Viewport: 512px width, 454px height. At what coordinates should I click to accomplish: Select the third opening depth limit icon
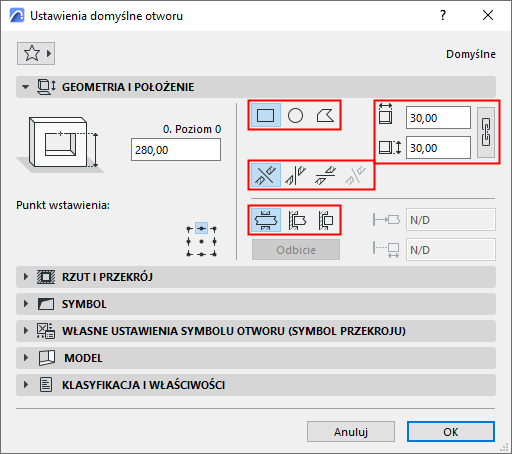pos(325,220)
